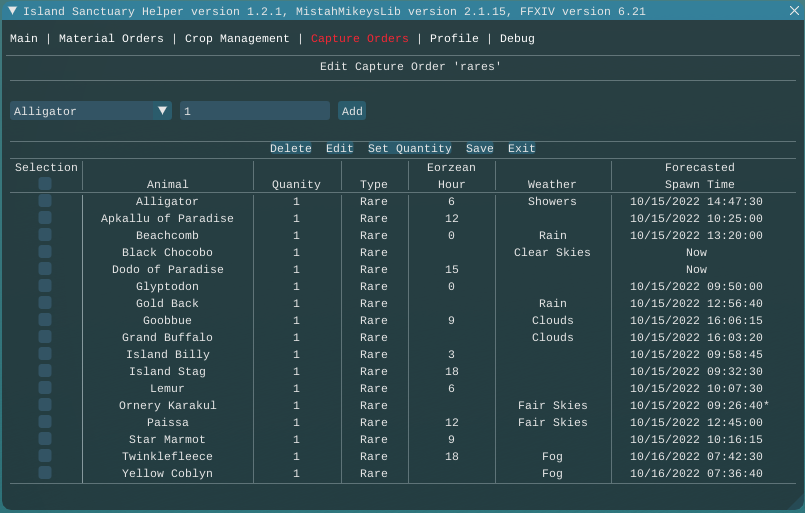The width and height of the screenshot is (805, 513).
Task: Close the Island Sanctuary Helper window
Action: click(x=793, y=11)
